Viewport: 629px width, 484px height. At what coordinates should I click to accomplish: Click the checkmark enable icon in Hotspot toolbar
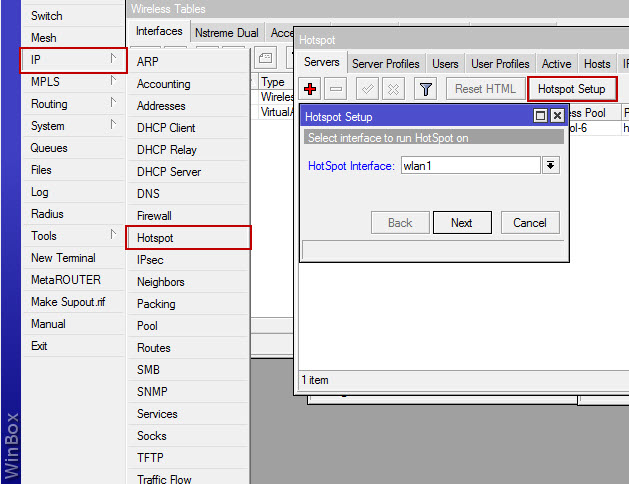(367, 89)
